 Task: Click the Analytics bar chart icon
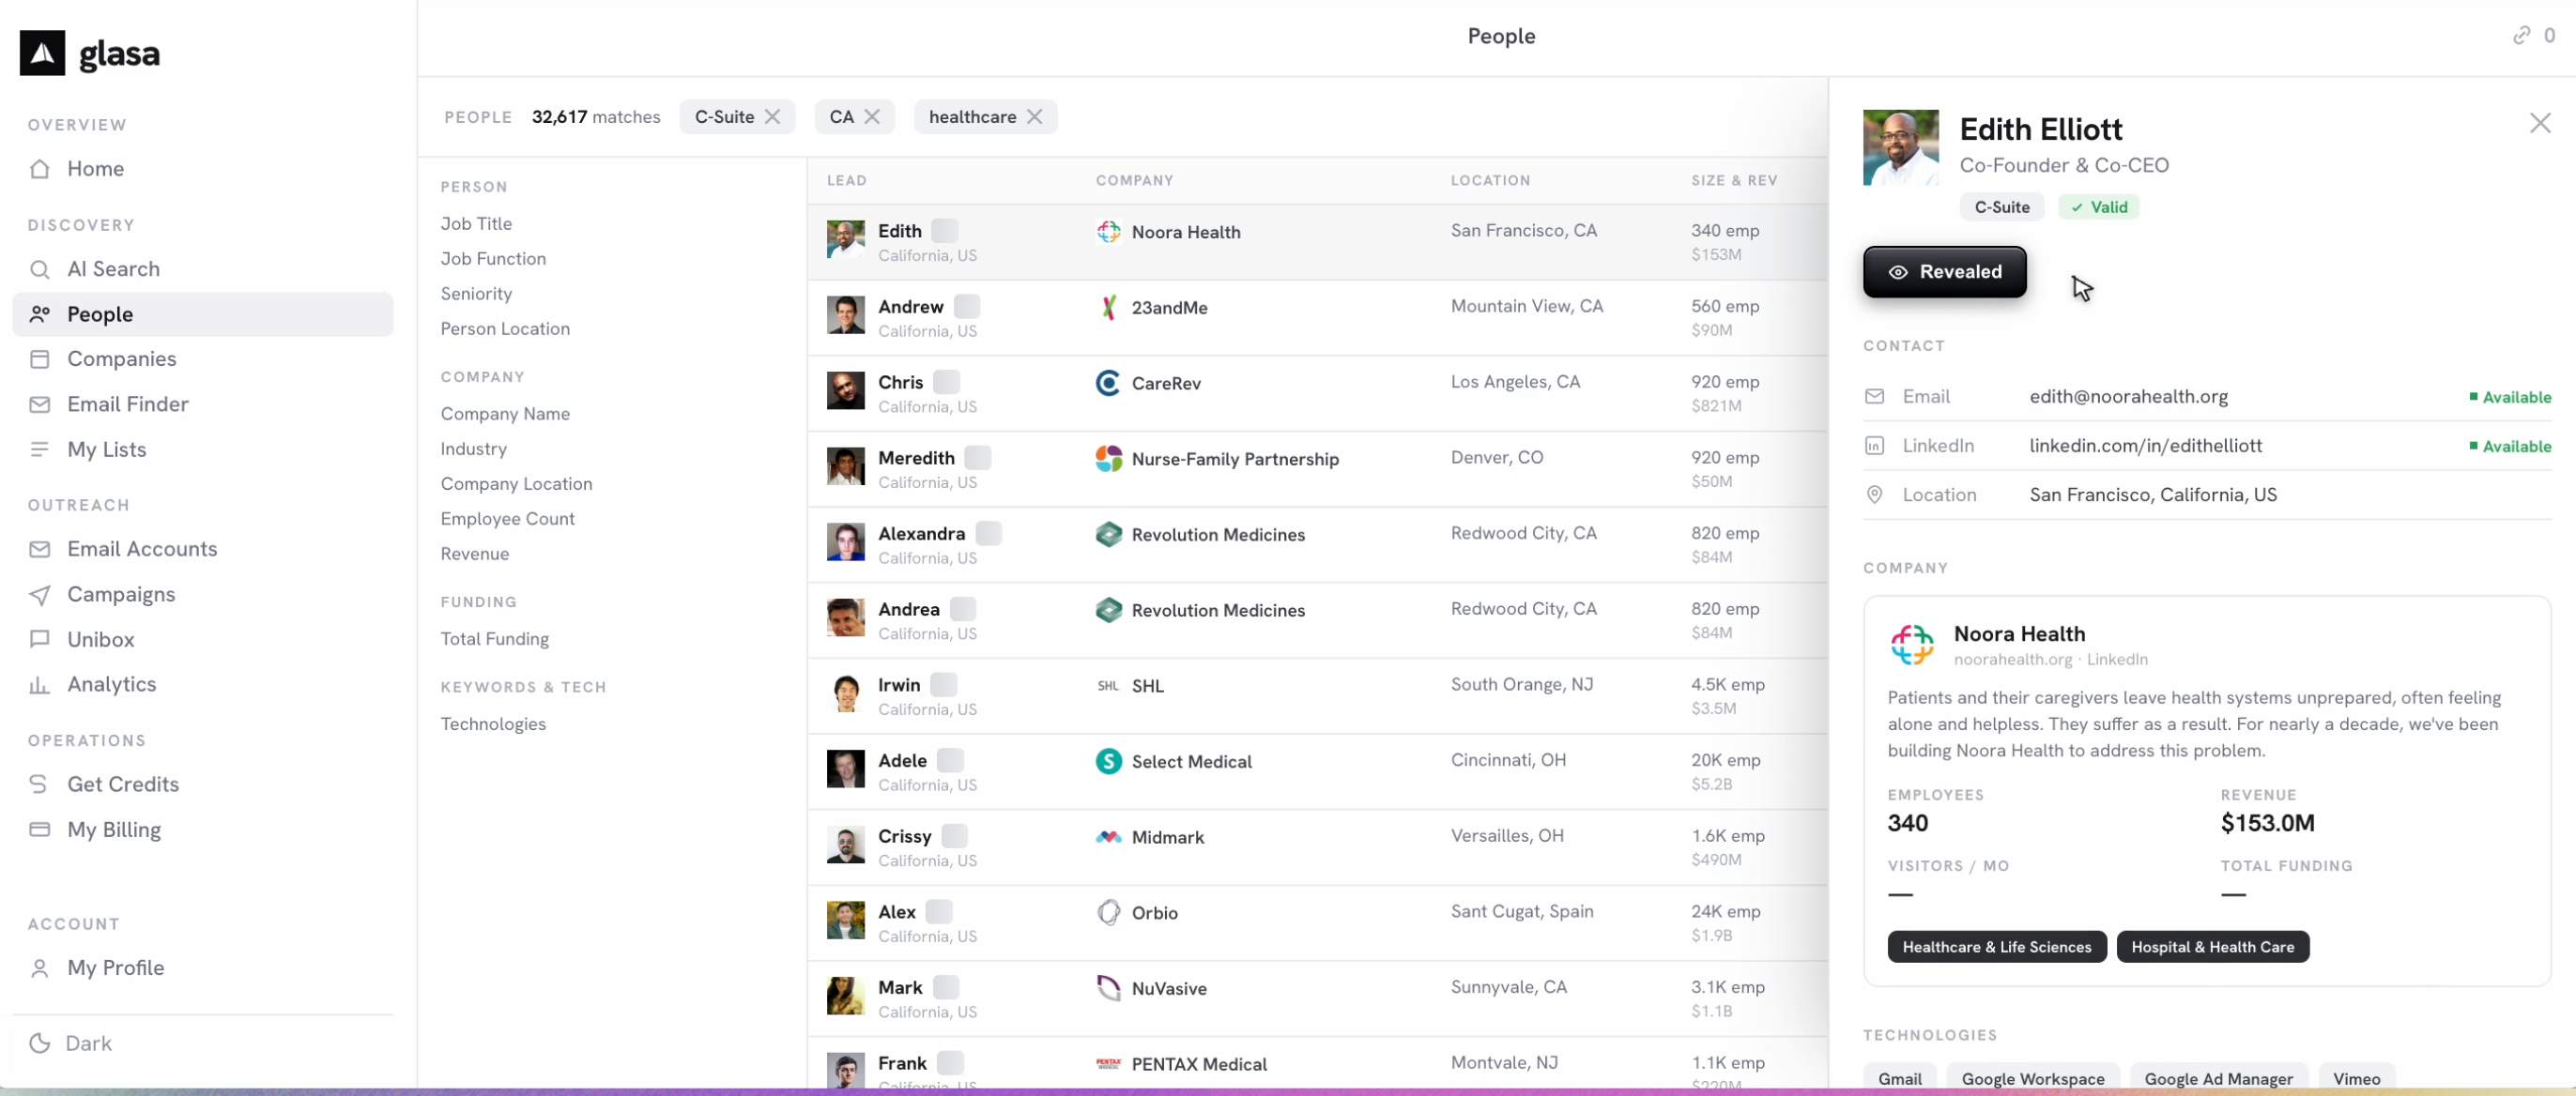(x=40, y=685)
